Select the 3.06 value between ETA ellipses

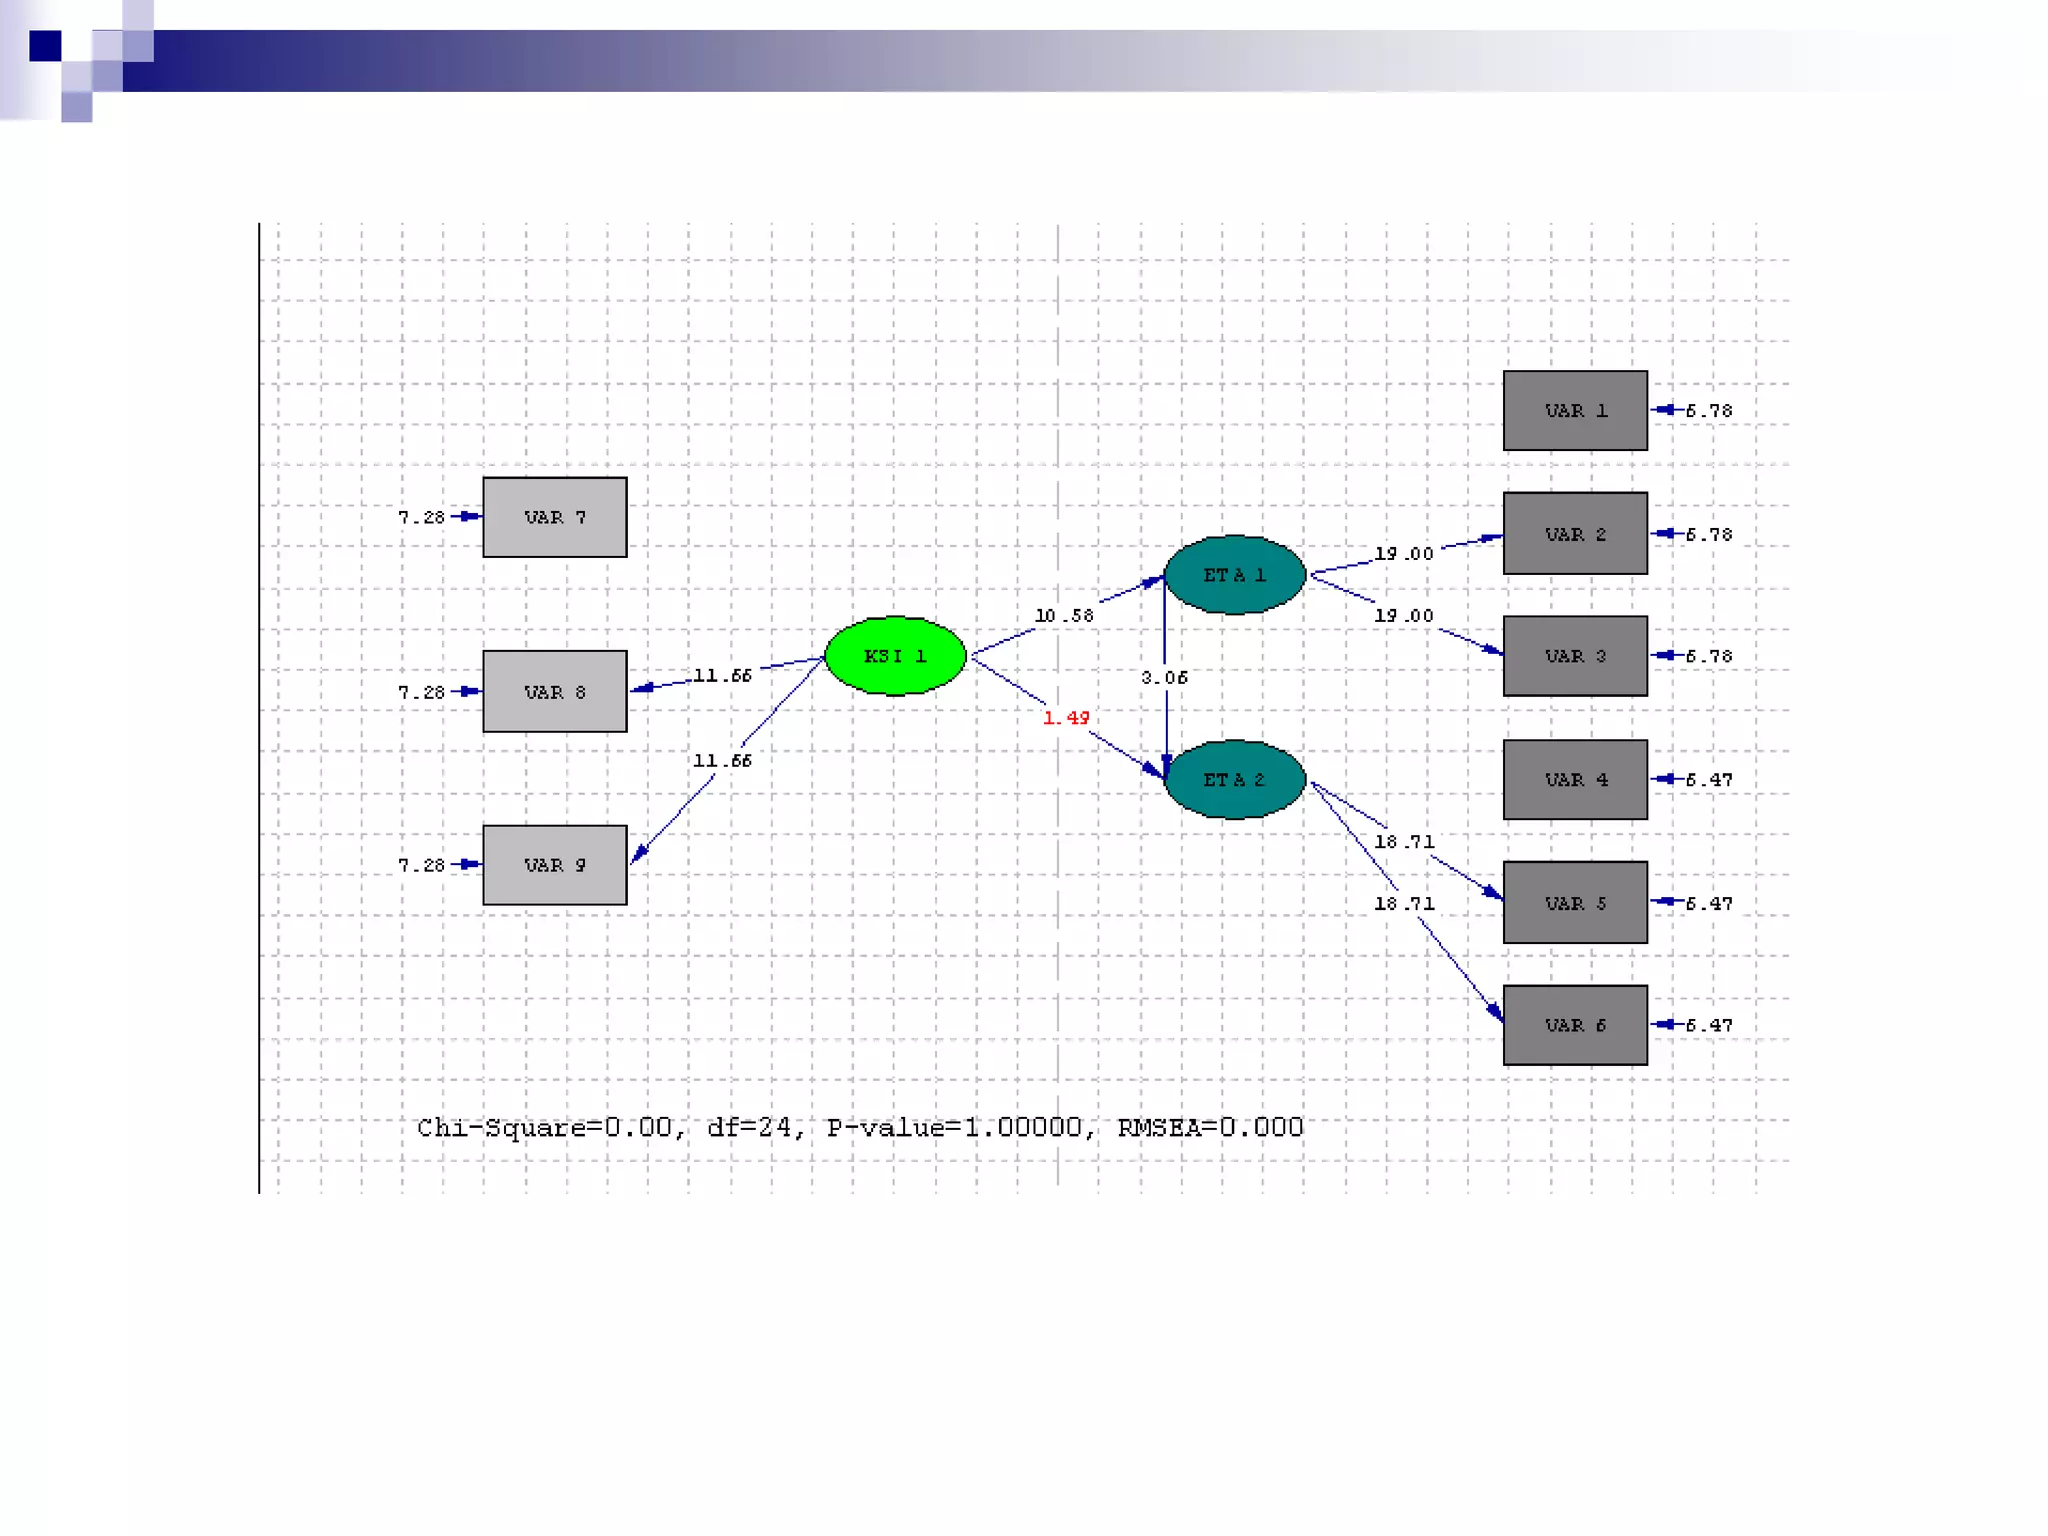coord(1164,678)
